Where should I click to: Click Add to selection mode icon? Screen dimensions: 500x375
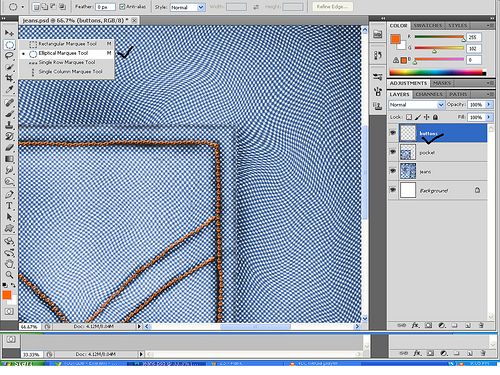(44, 7)
